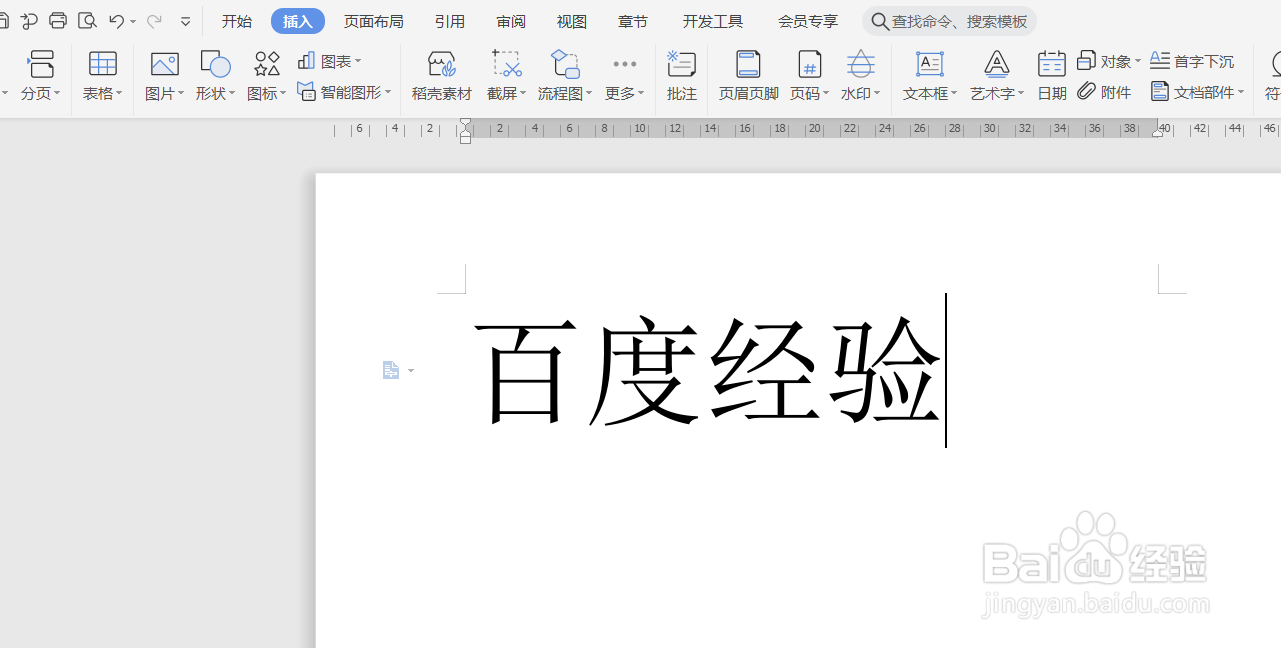Viewport: 1281px width, 648px height.
Task: Expand the 形状 dropdown arrow
Action: coord(232,93)
